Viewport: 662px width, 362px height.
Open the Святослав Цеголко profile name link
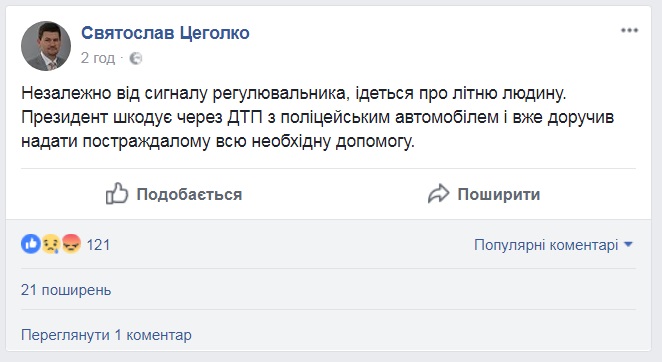click(165, 33)
